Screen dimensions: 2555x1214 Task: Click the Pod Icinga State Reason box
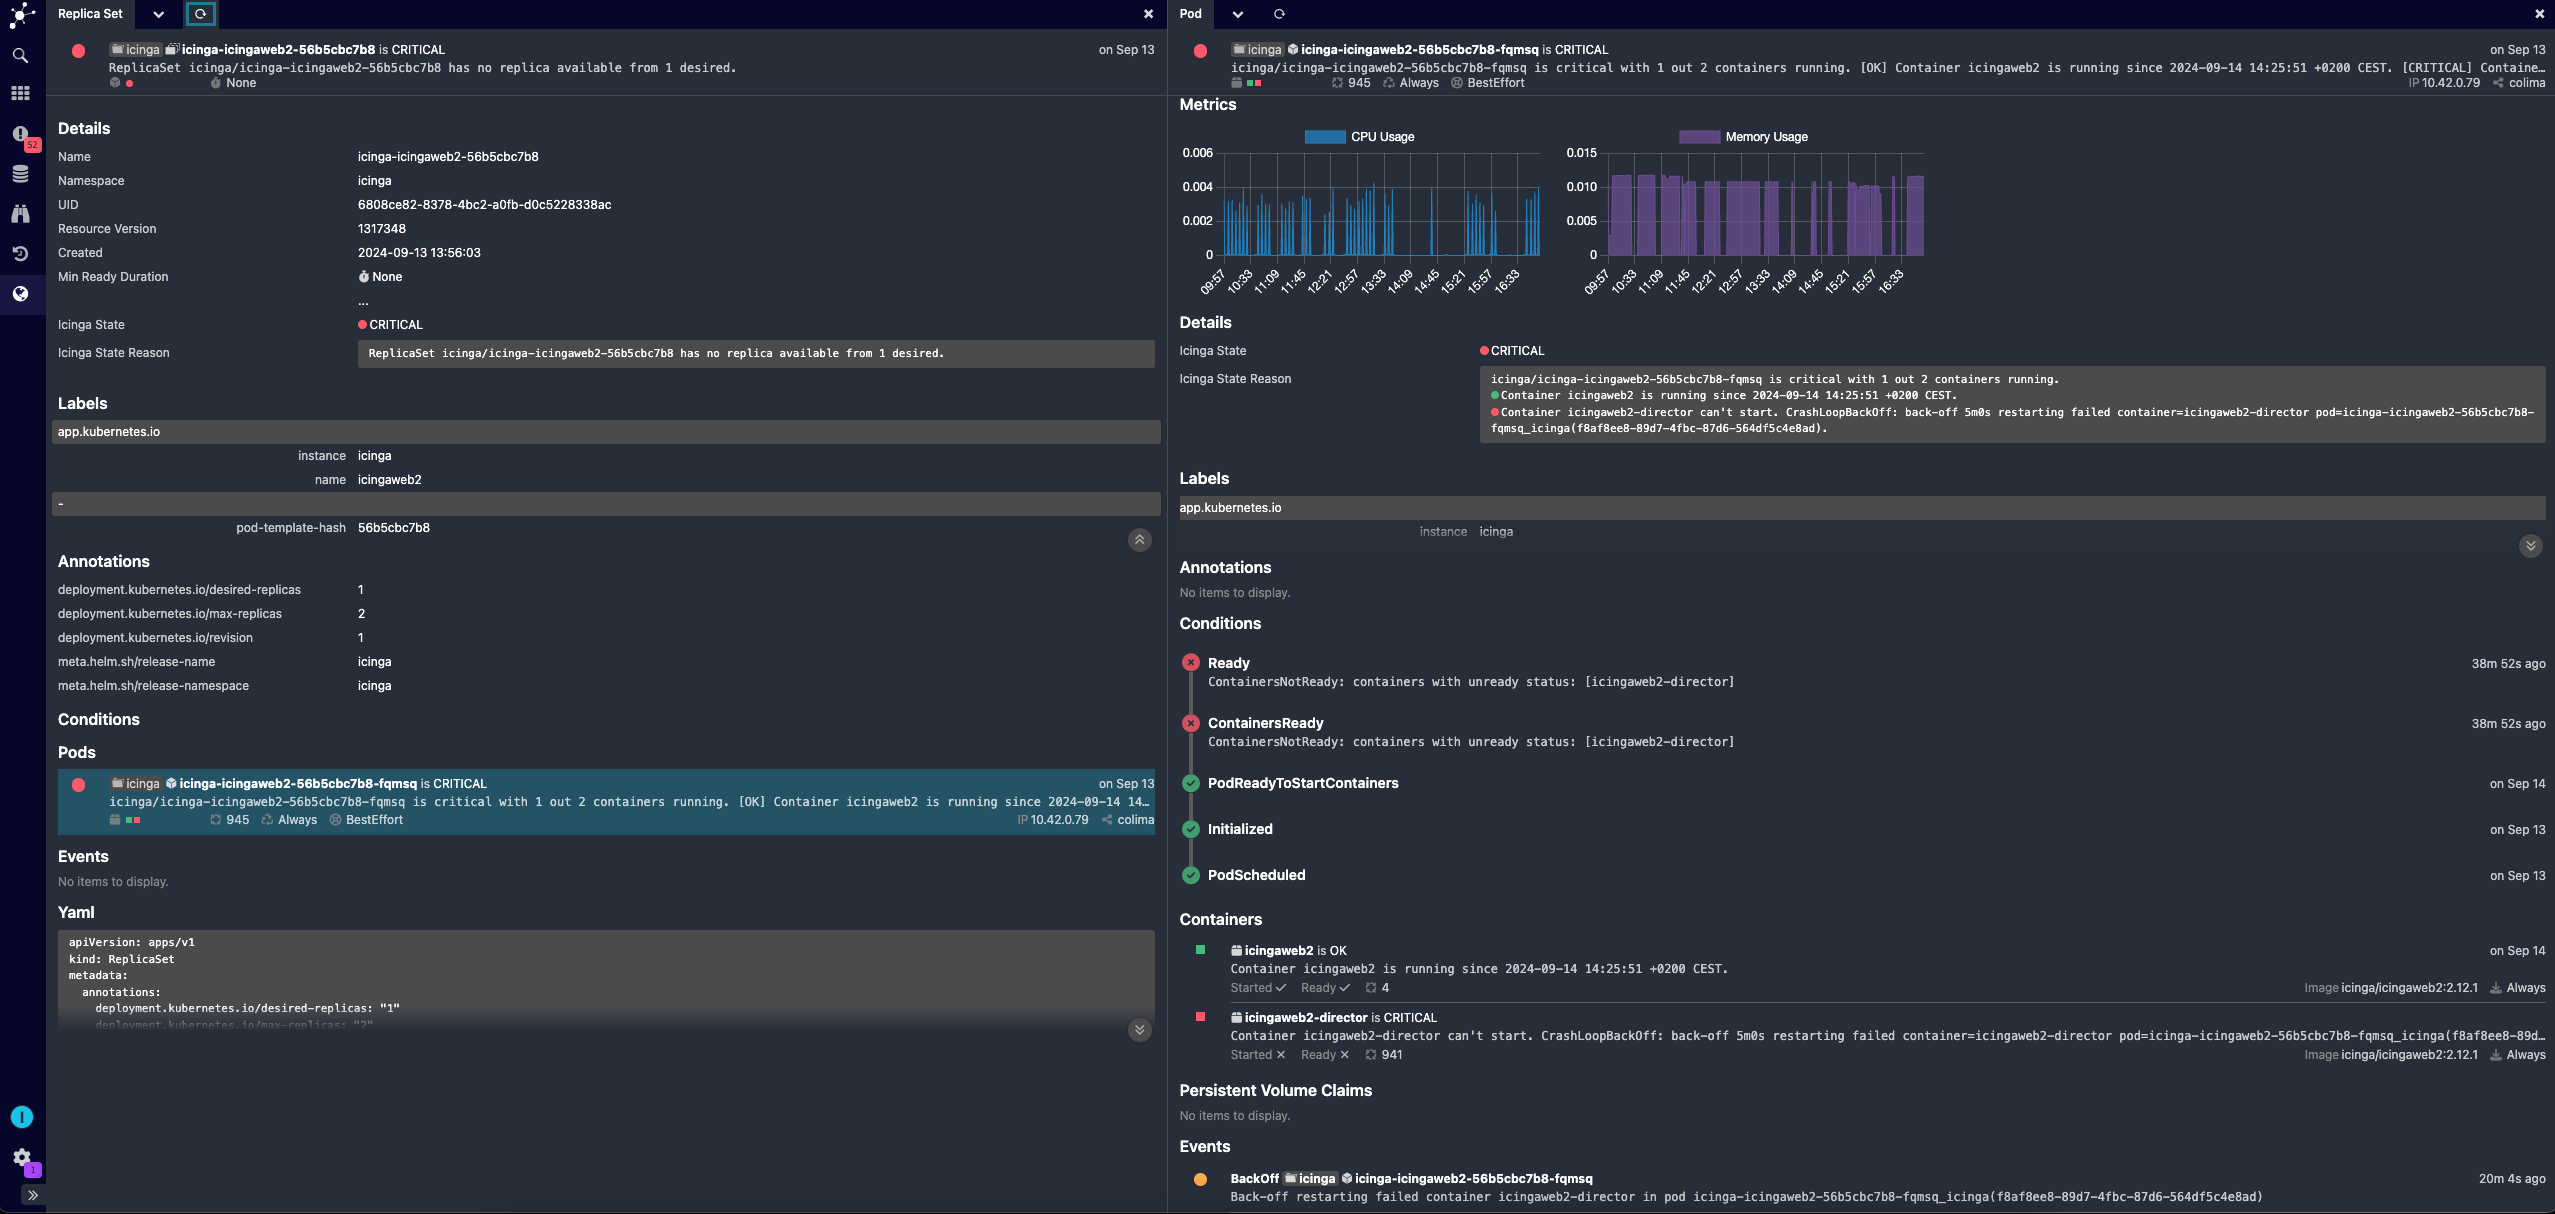(x=2012, y=403)
